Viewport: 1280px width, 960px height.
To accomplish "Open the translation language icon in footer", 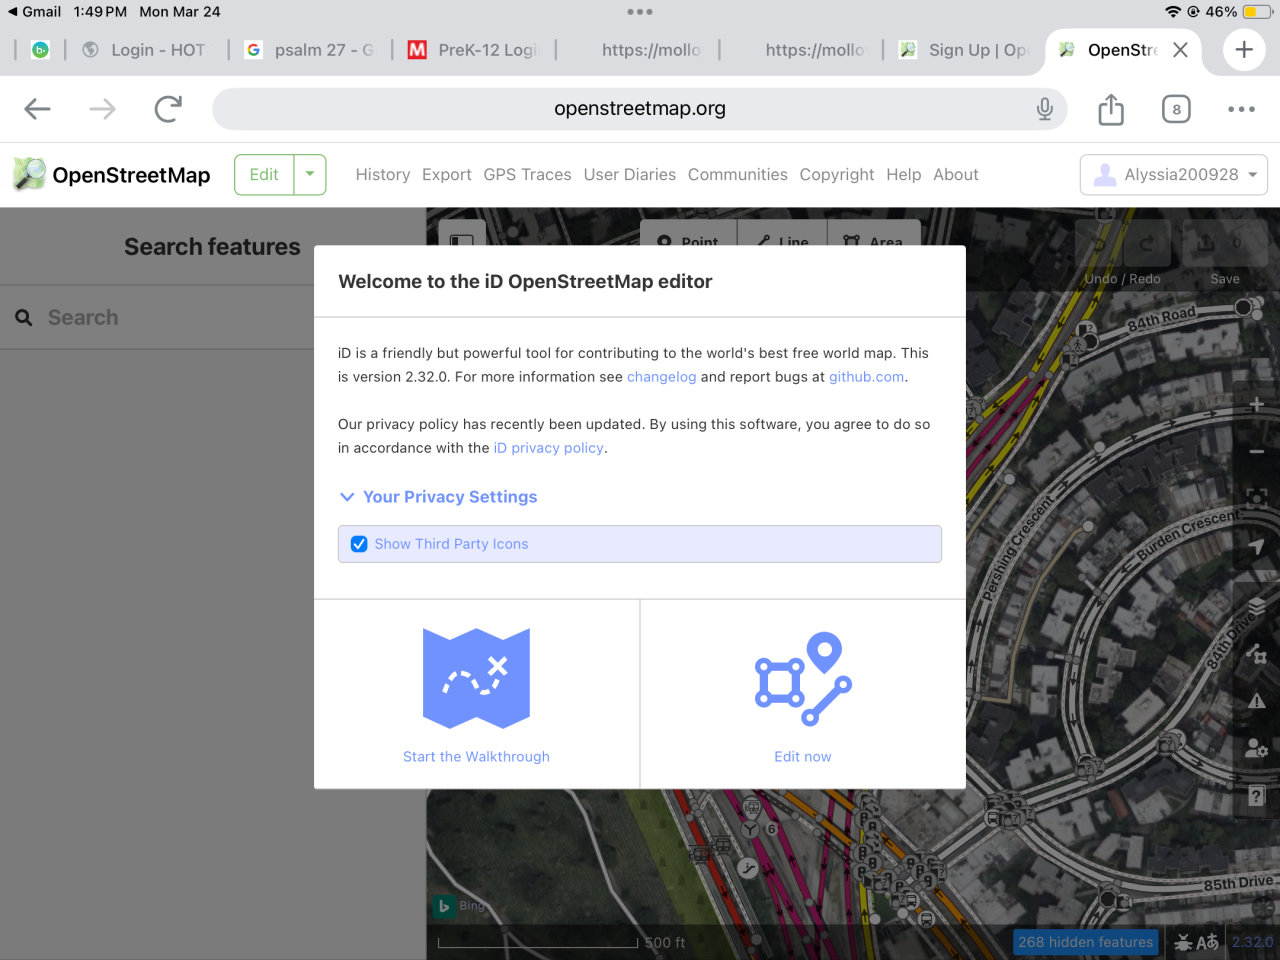I will click(1208, 942).
